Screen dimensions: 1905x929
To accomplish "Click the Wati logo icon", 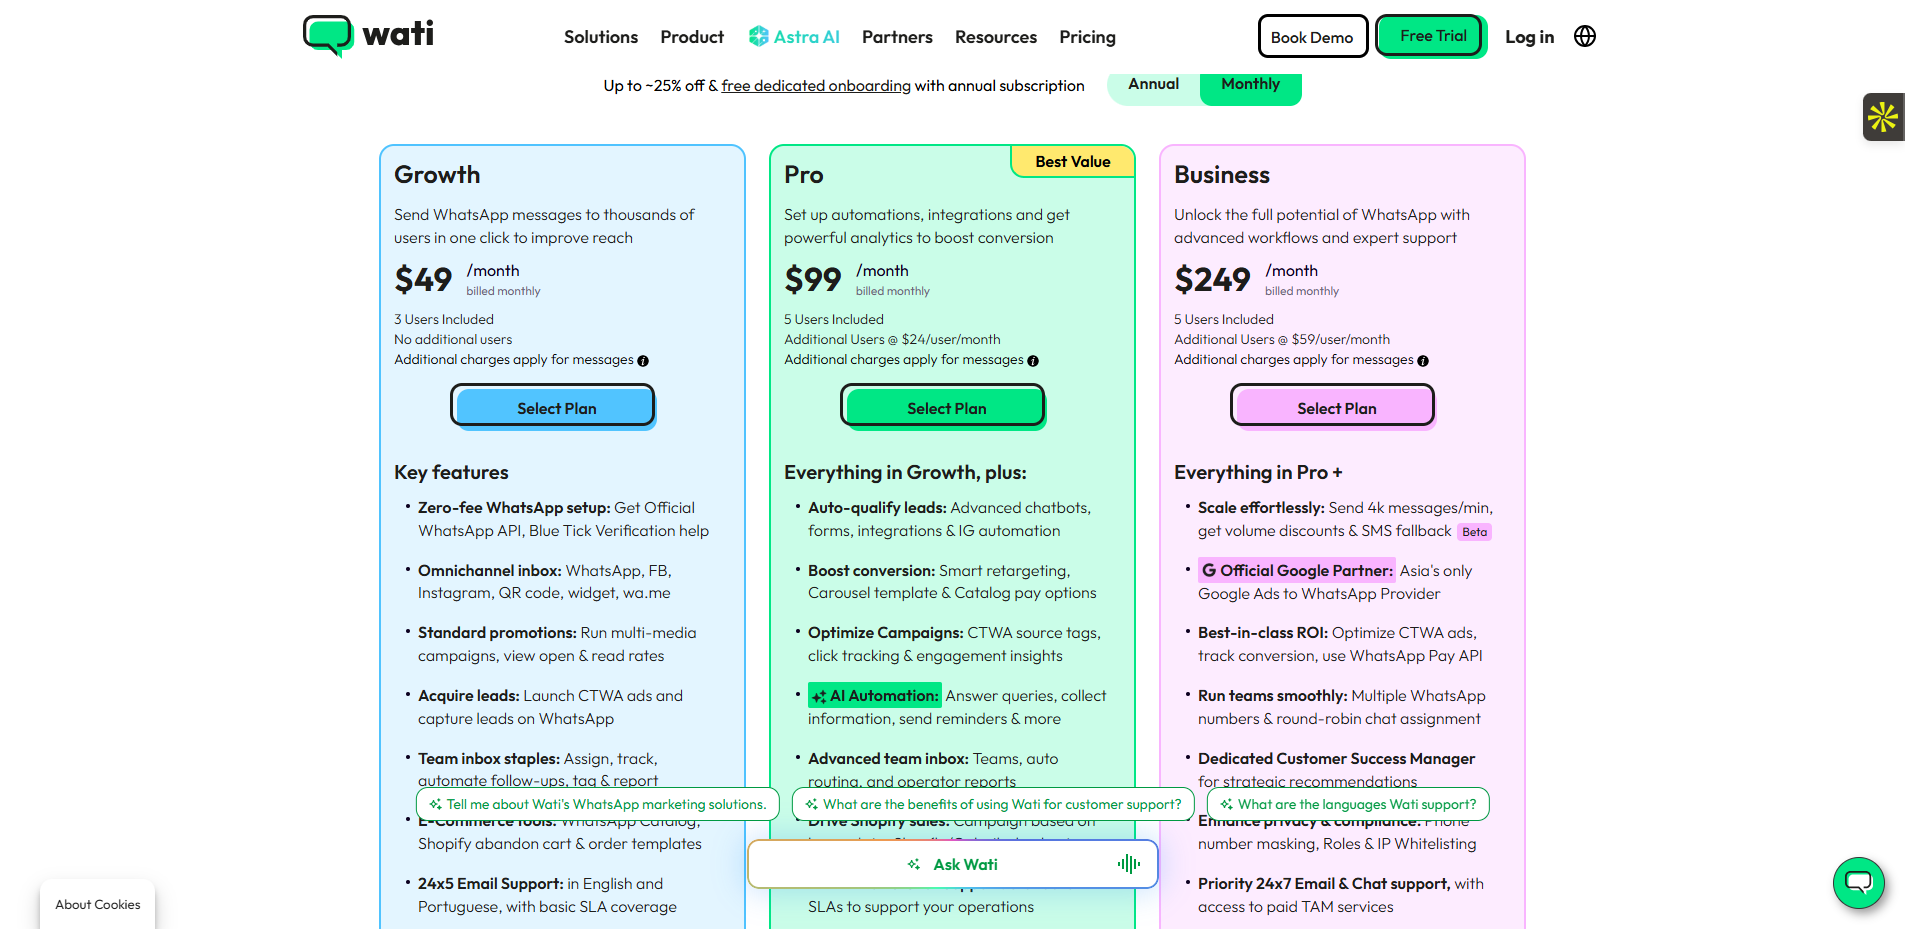I will [x=328, y=35].
